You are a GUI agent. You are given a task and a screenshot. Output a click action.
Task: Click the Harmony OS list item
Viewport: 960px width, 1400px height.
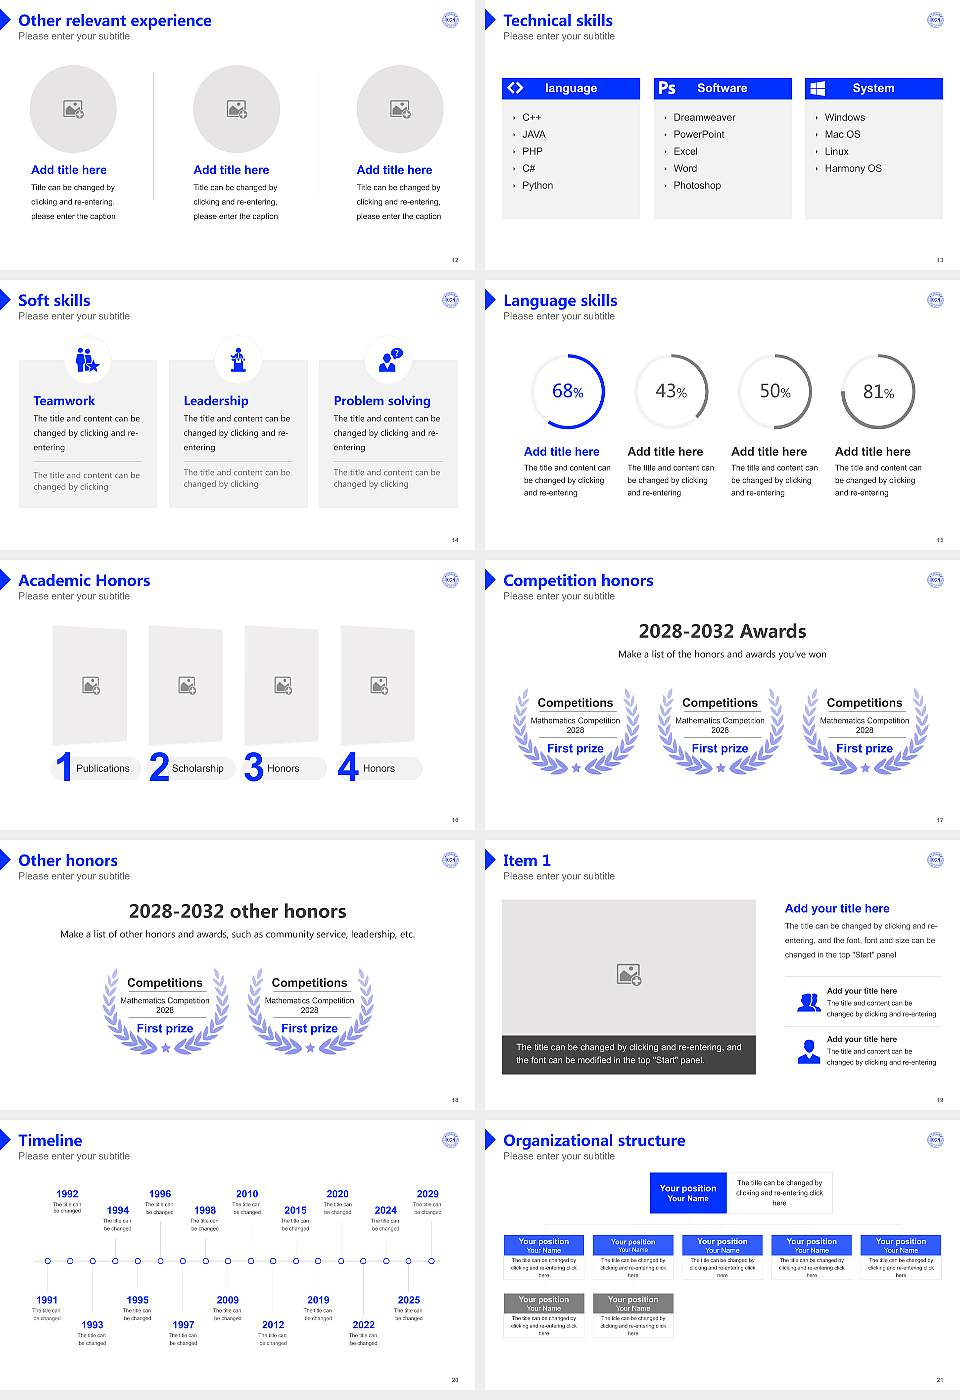tap(853, 168)
